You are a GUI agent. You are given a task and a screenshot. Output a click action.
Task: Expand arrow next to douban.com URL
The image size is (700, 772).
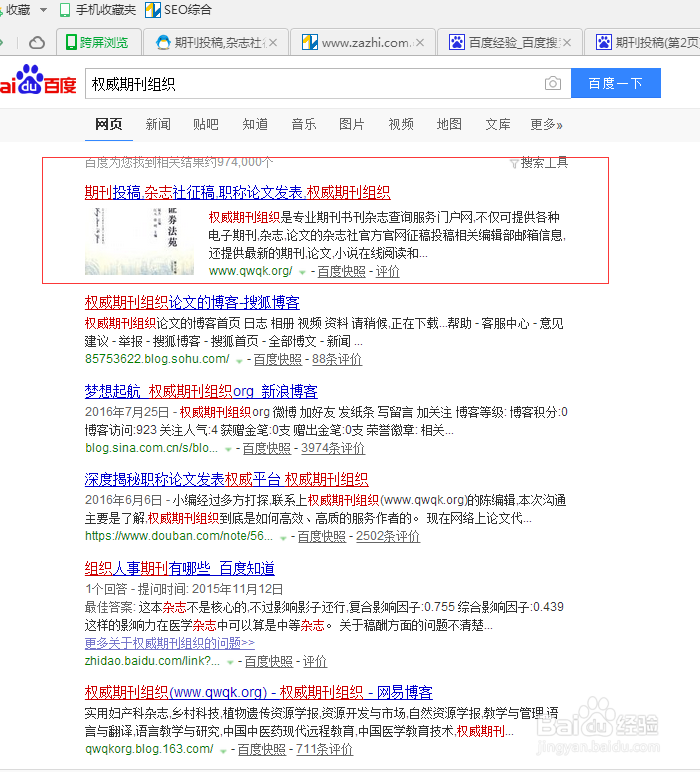click(283, 538)
